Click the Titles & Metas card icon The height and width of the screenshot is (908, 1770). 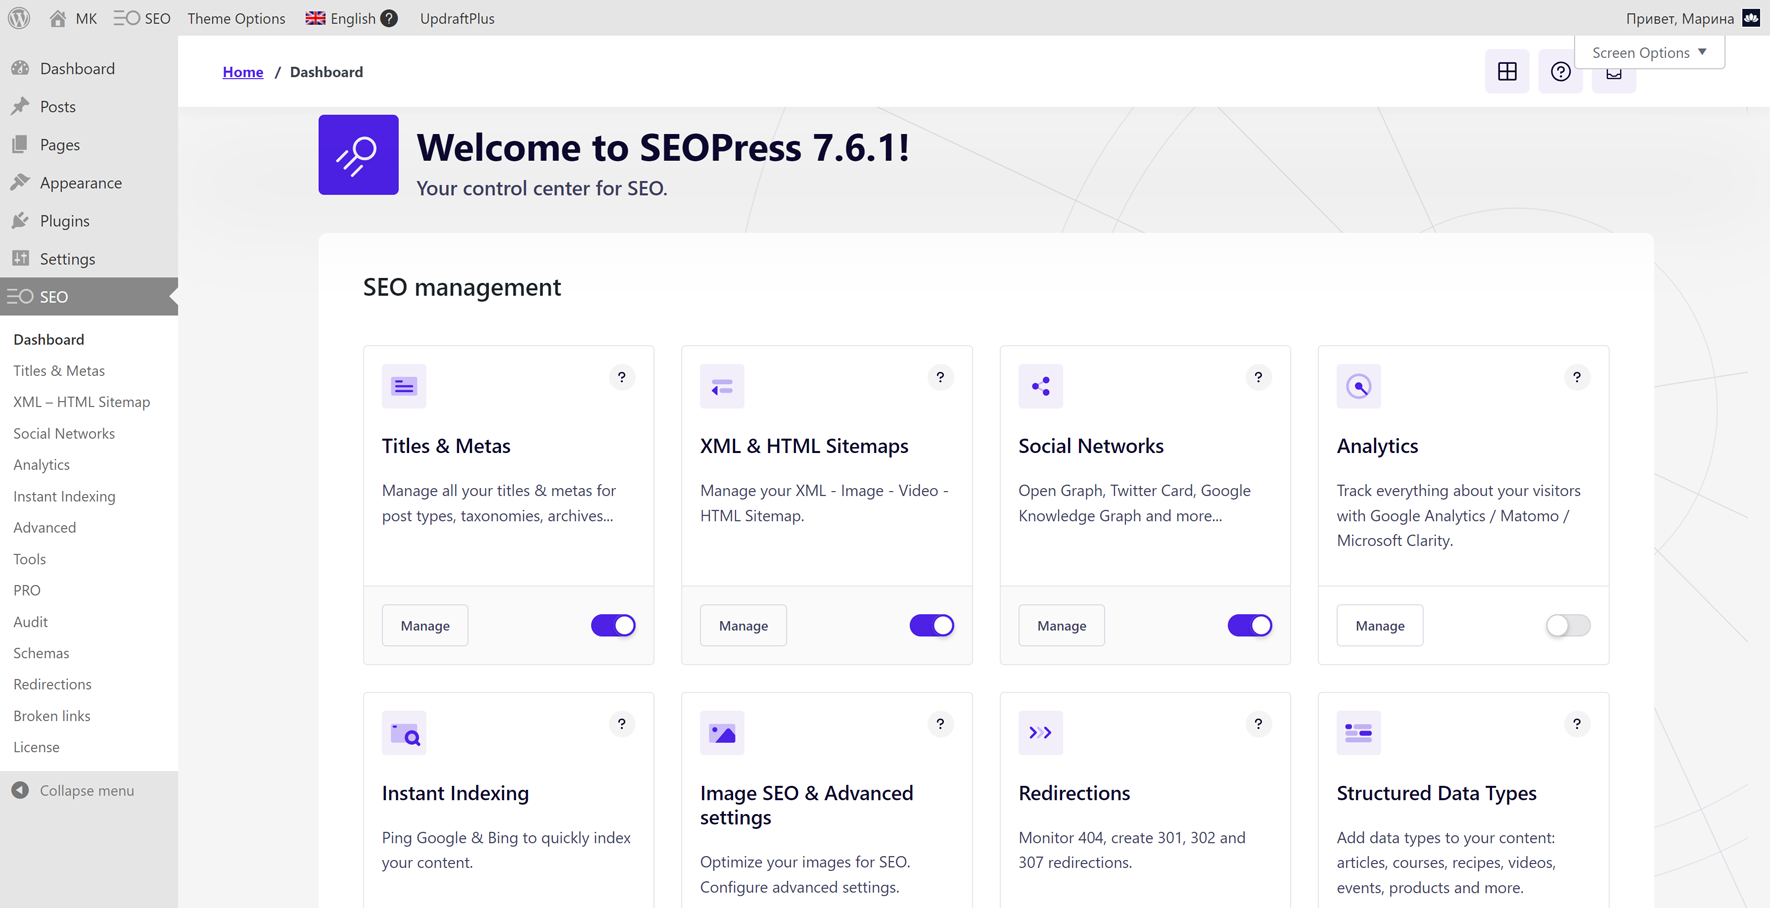click(x=404, y=386)
